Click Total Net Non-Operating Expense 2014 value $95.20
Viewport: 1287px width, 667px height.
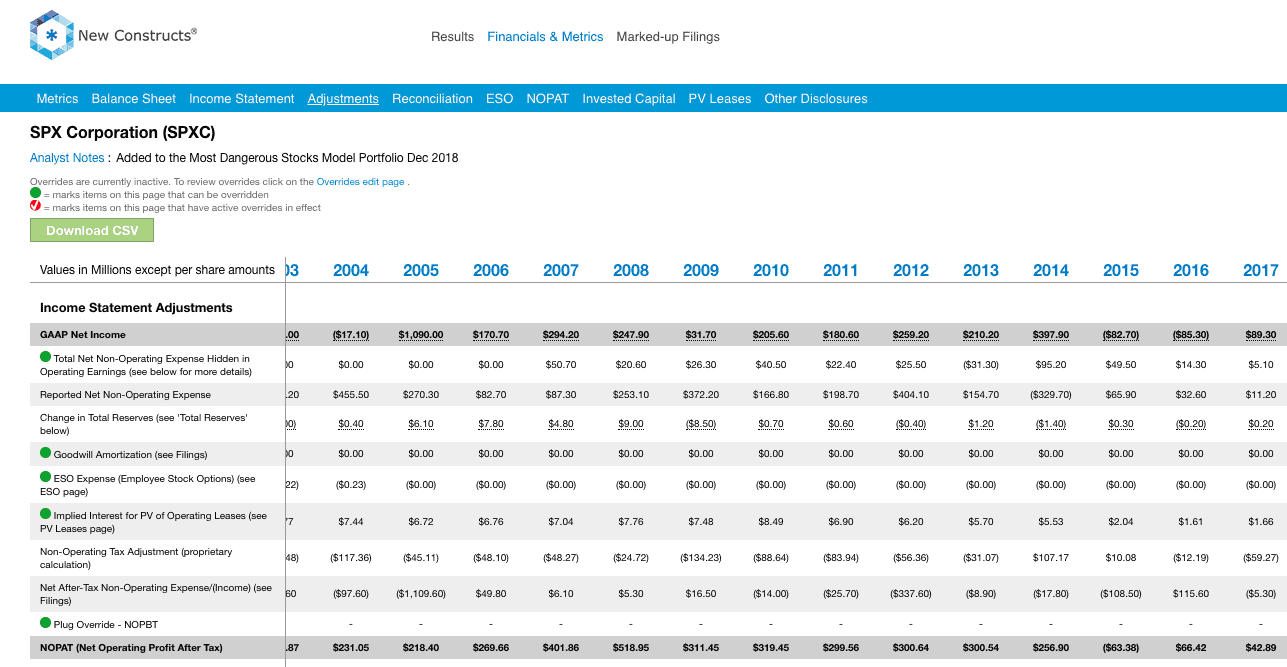click(x=1051, y=365)
